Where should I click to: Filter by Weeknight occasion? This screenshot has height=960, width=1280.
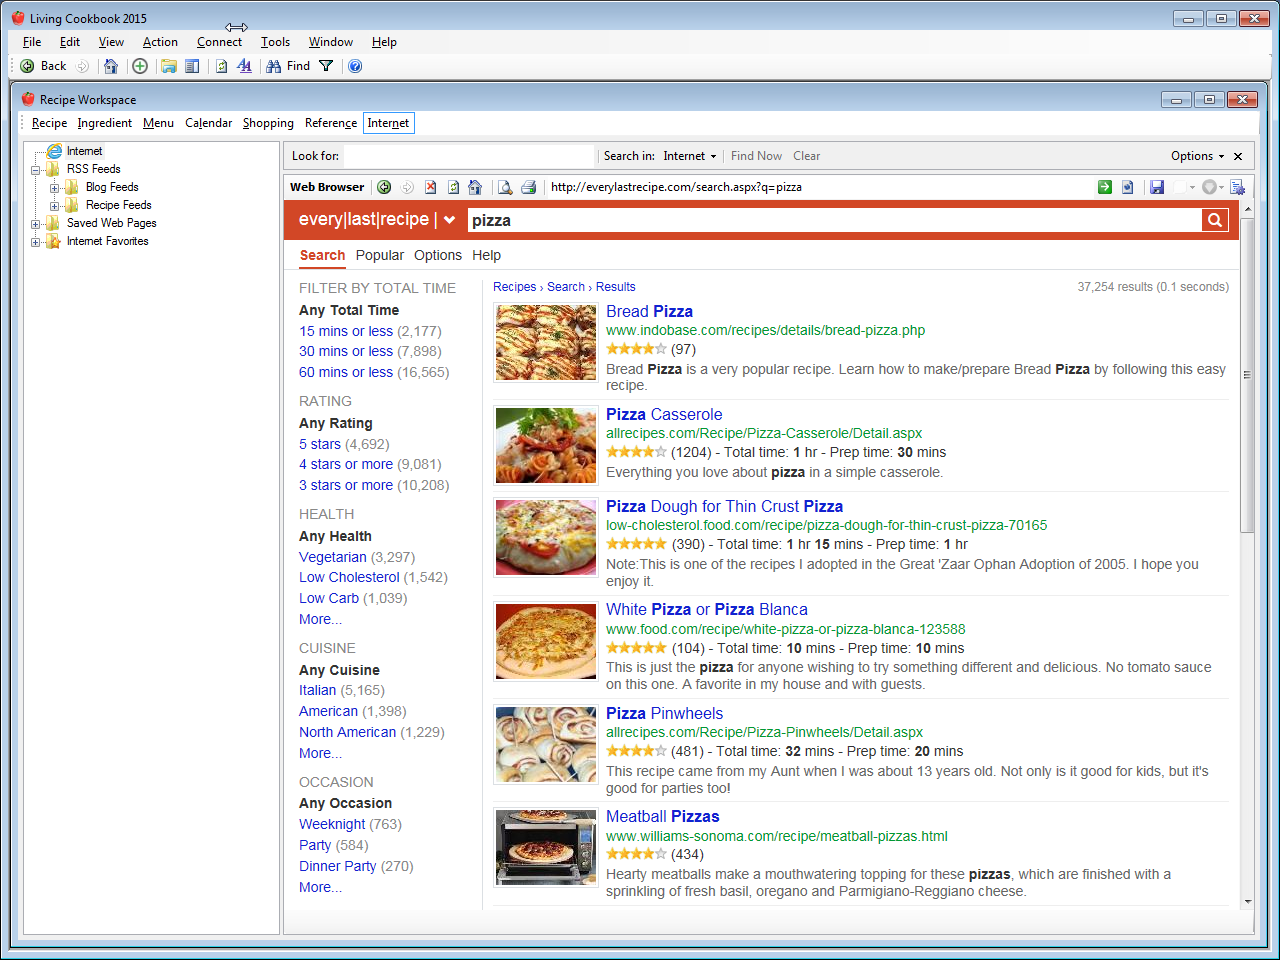click(x=332, y=824)
